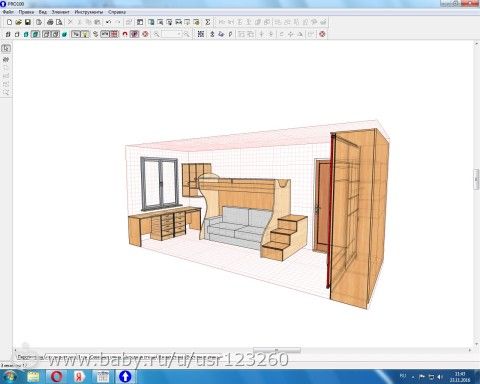Image resolution: width=480 pixels, height=384 pixels.
Task: Select the staircase steps next to the sofa
Action: pos(283,237)
